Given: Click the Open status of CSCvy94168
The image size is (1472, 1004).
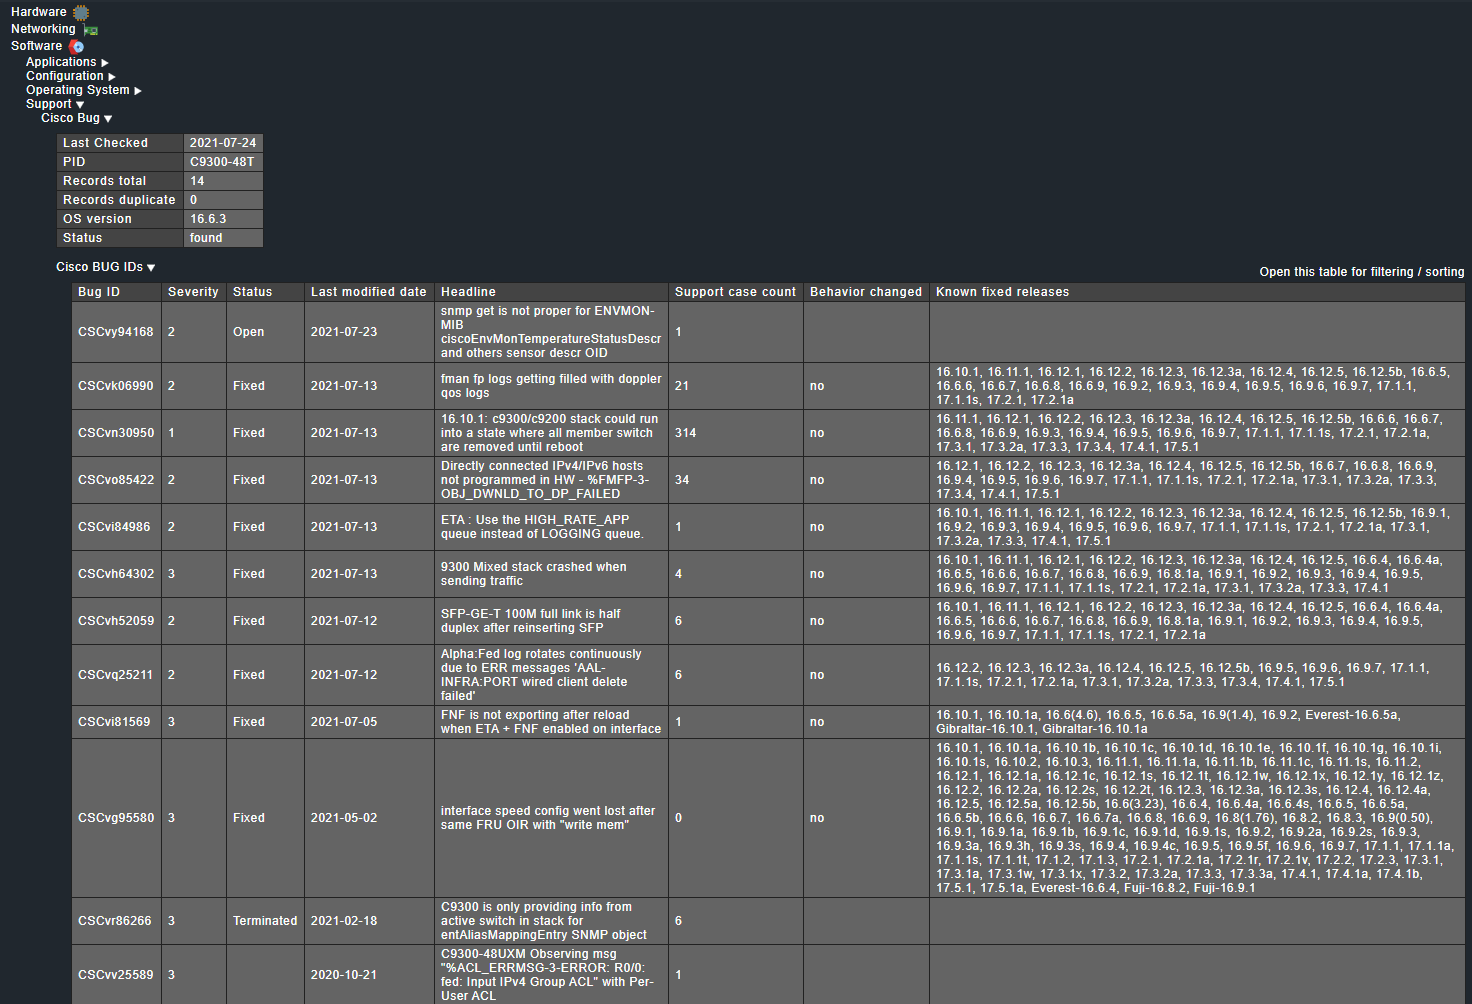Looking at the screenshot, I should click(249, 332).
